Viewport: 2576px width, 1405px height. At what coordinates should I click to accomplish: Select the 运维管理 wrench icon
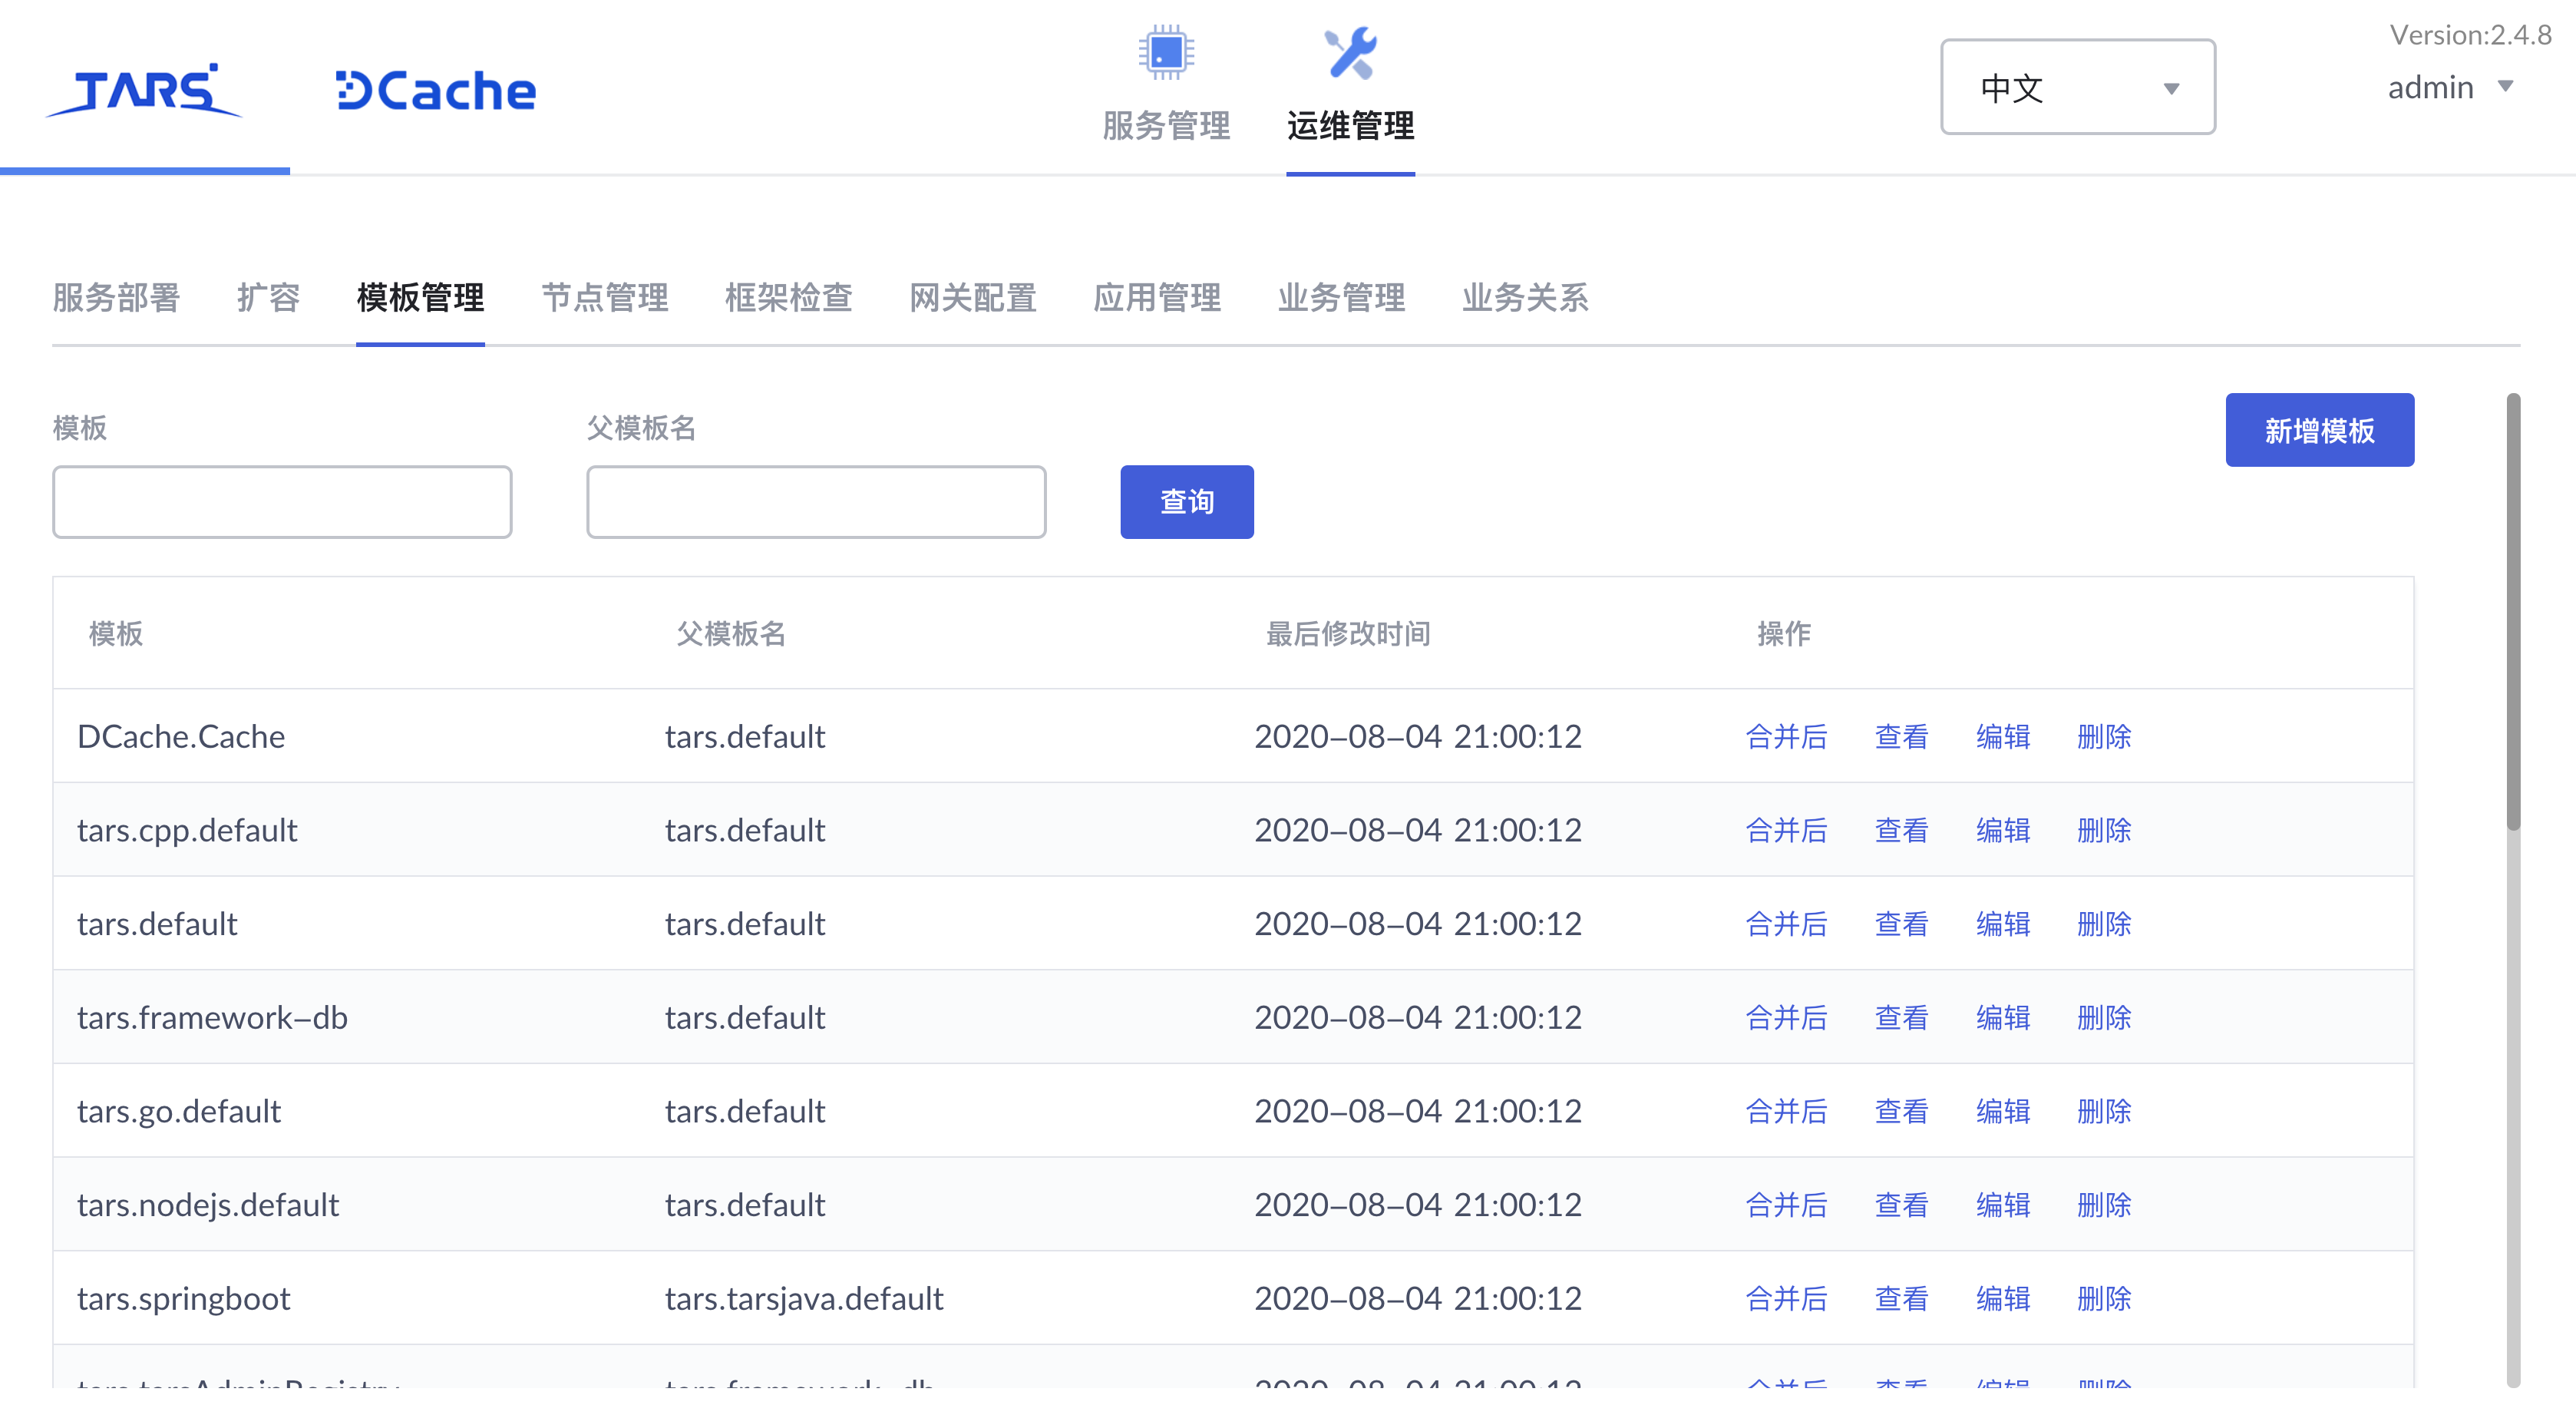1350,55
